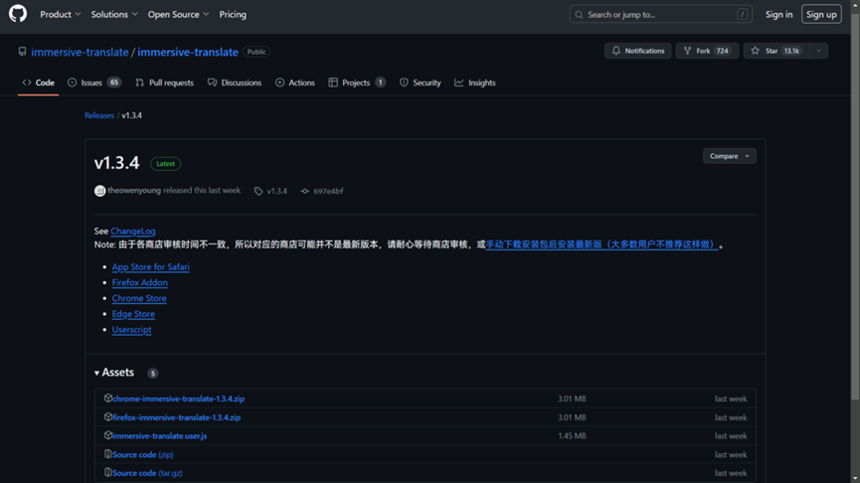
Task: Click package icon beside chrome zip asset
Action: click(x=108, y=399)
